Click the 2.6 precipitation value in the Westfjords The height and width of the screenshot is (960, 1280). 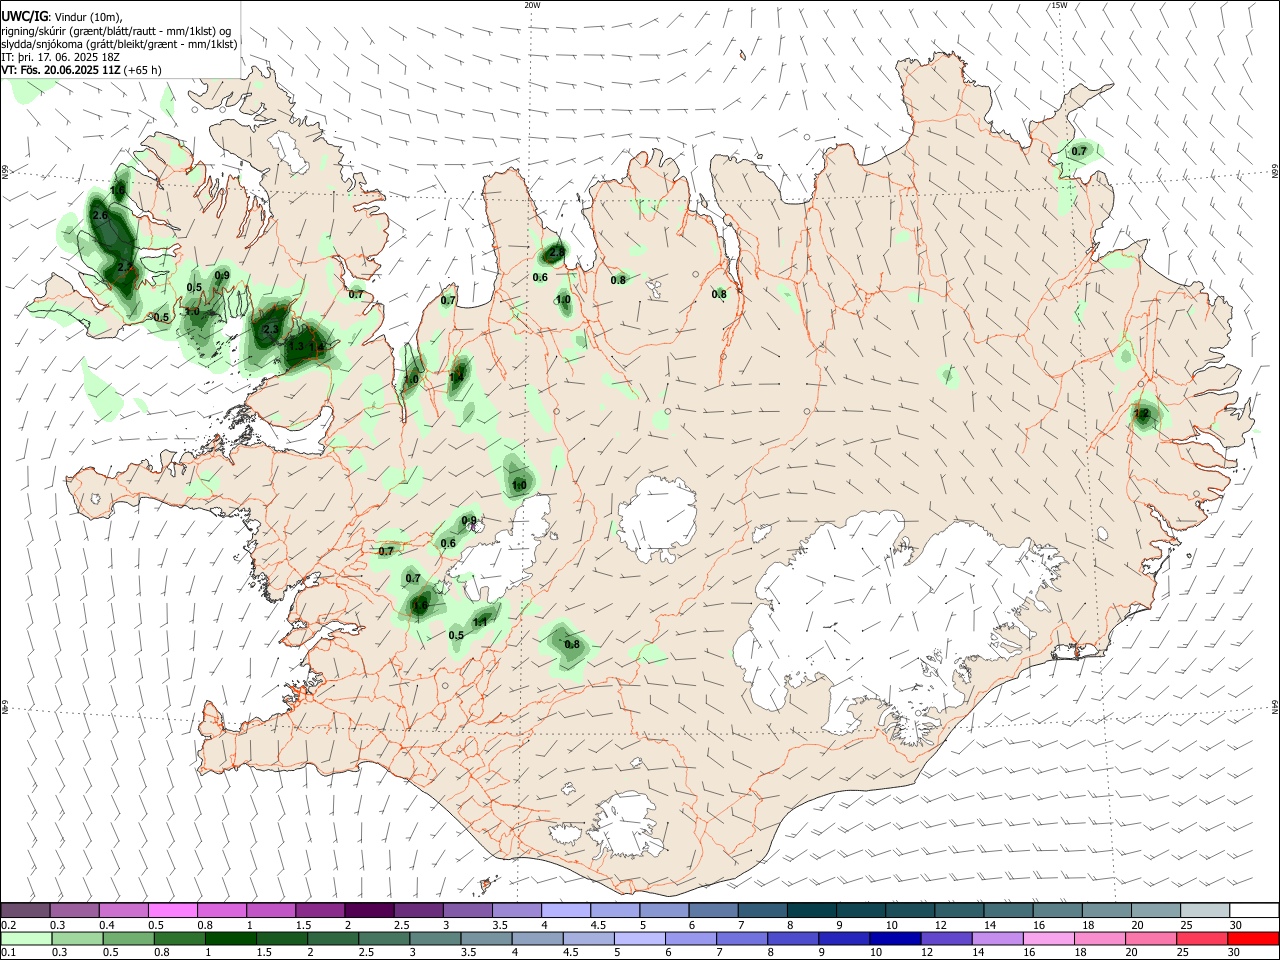[x=99, y=215]
